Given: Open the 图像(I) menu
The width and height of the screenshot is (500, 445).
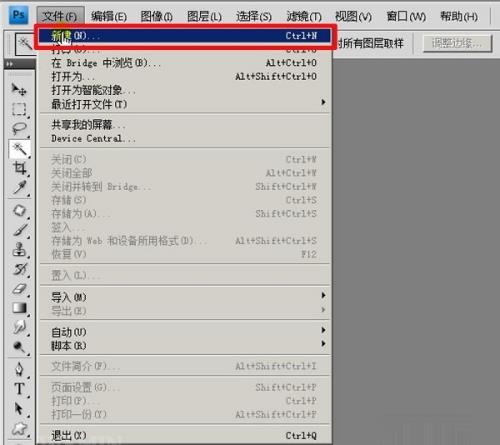Looking at the screenshot, I should click(156, 16).
